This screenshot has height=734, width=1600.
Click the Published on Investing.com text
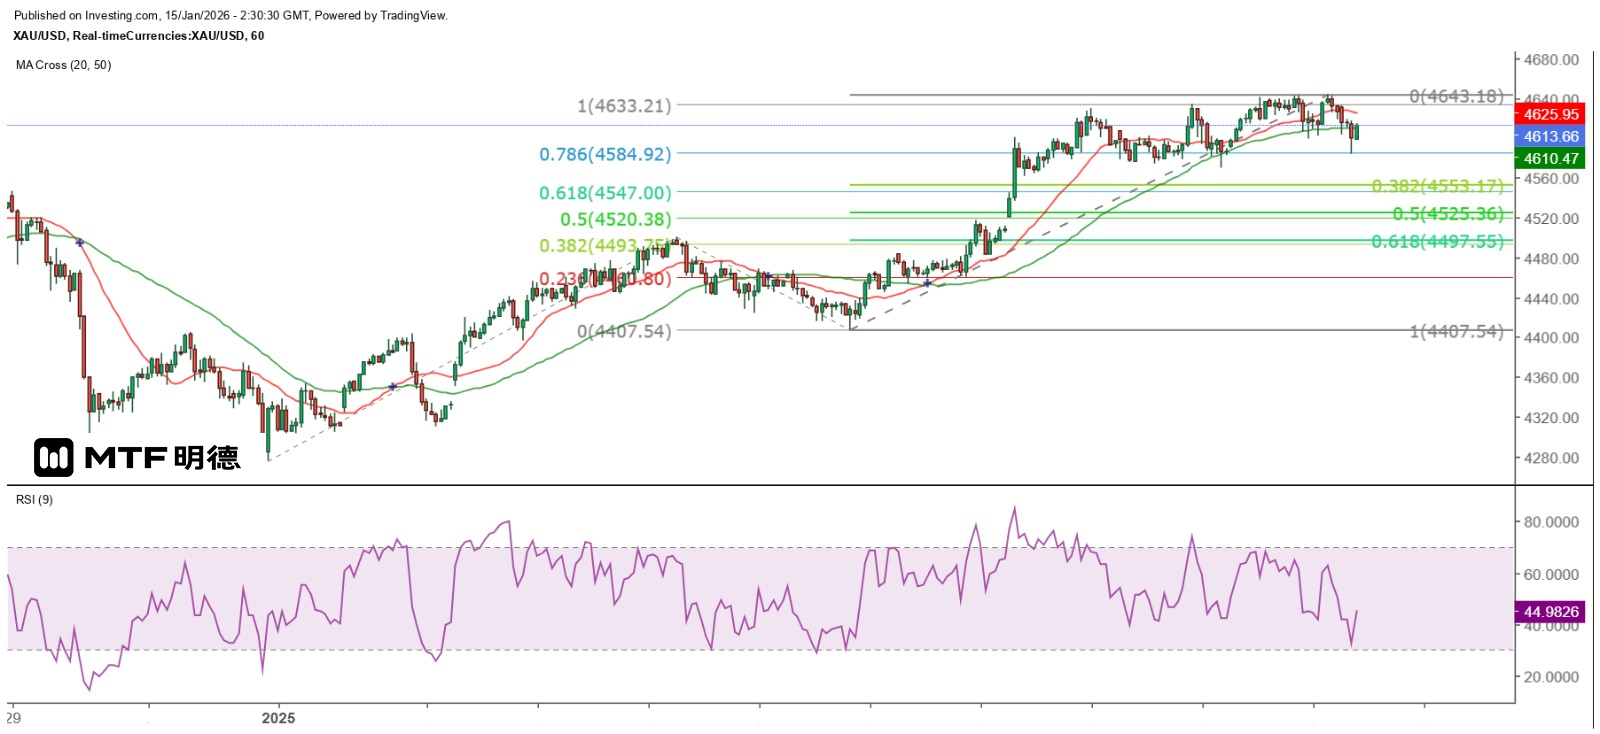point(231,16)
